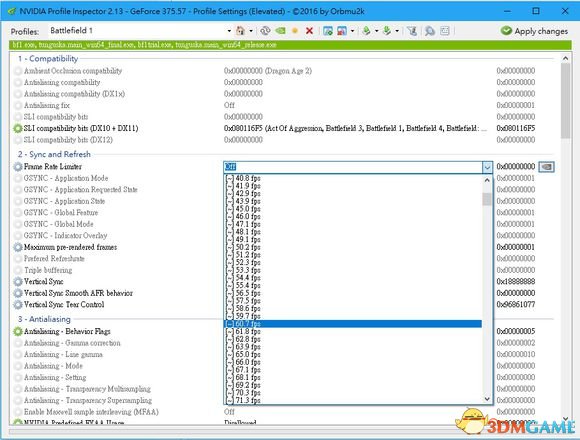The image size is (580, 440).
Task: Click the gear icon next to Maximum pre-rendered frames
Action: point(18,247)
